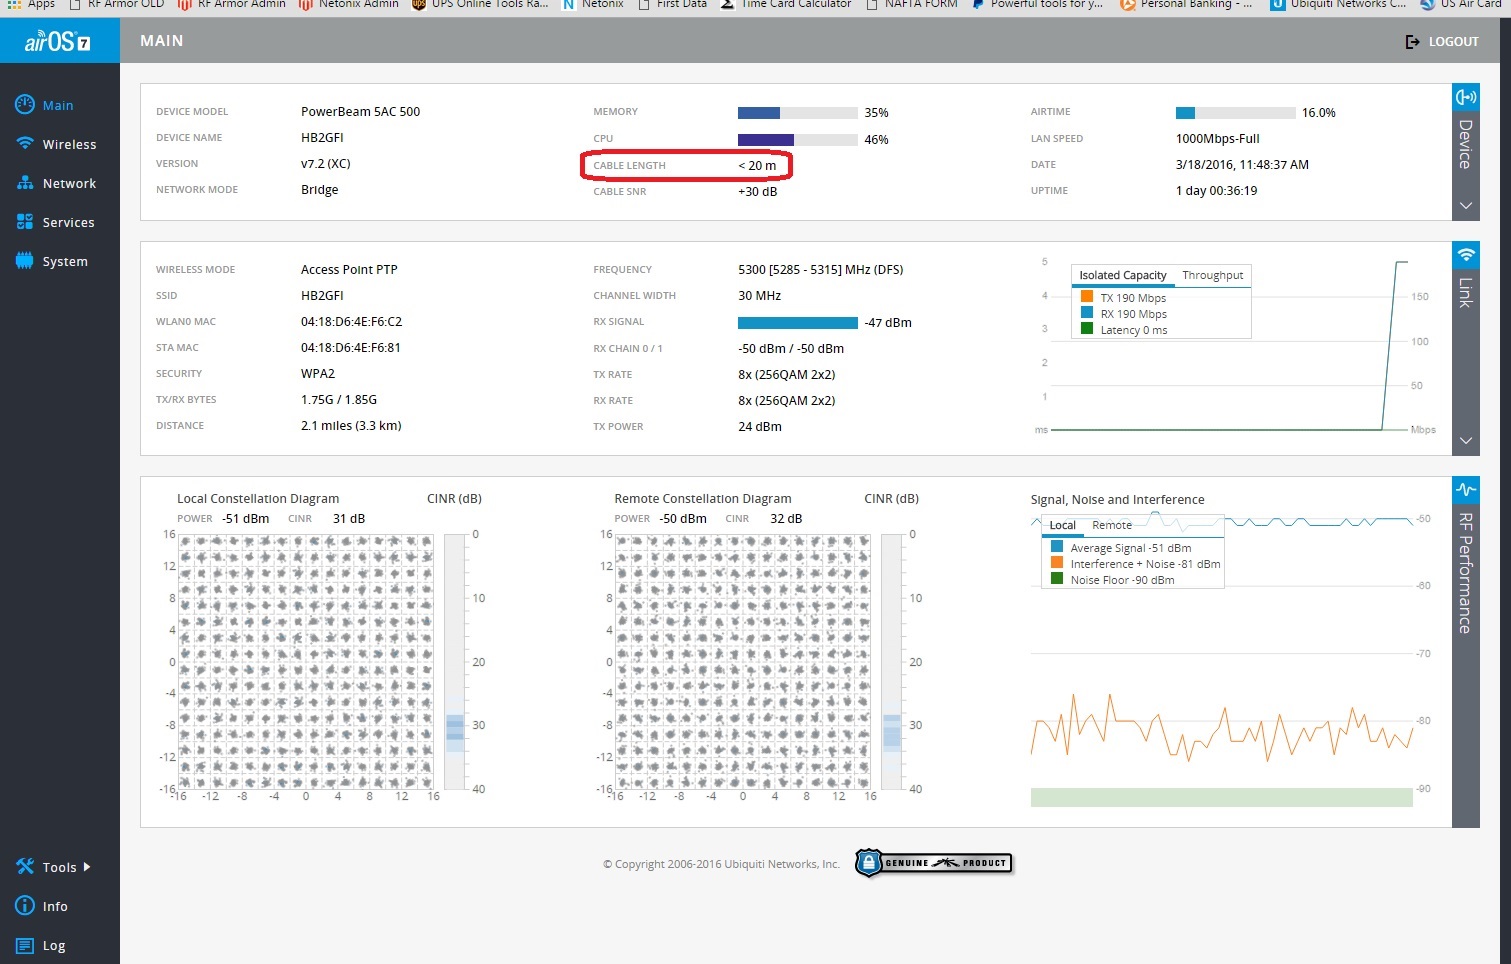Collapse the Link panel chevron
1511x964 pixels.
(x=1465, y=441)
